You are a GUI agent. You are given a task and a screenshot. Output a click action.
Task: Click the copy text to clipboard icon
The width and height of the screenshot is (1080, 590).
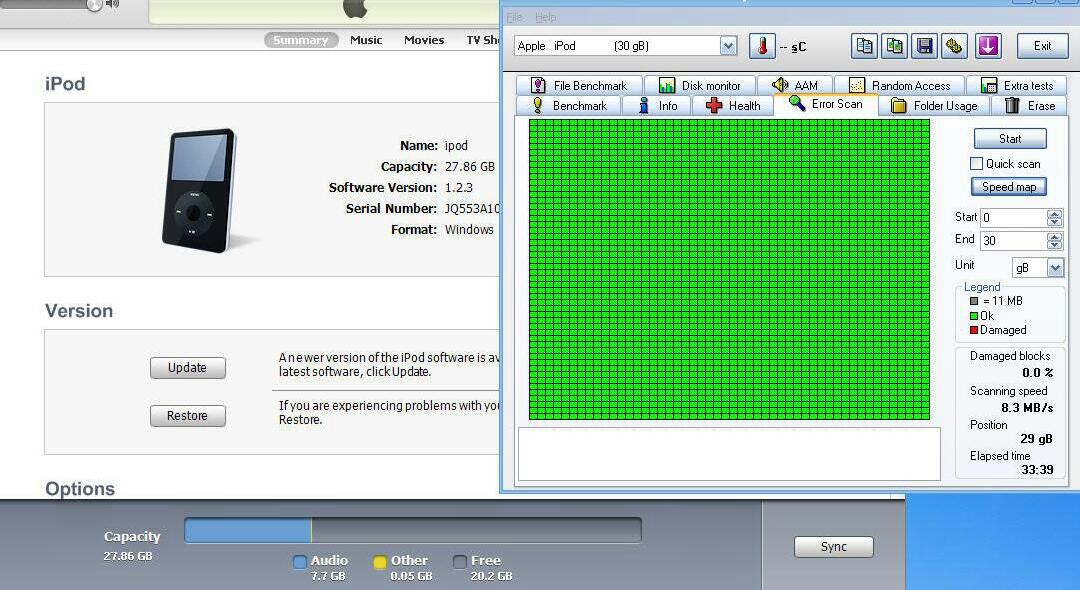tap(865, 46)
